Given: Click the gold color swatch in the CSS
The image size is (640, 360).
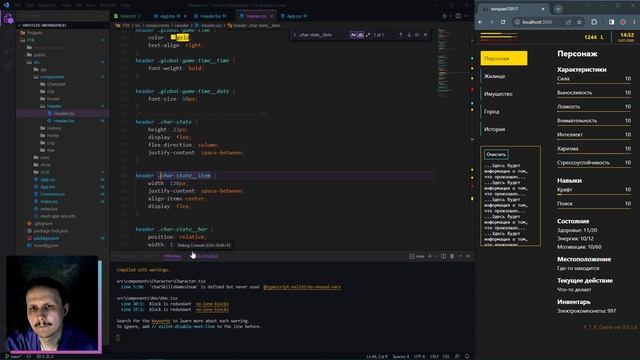Looking at the screenshot, I should (x=173, y=37).
